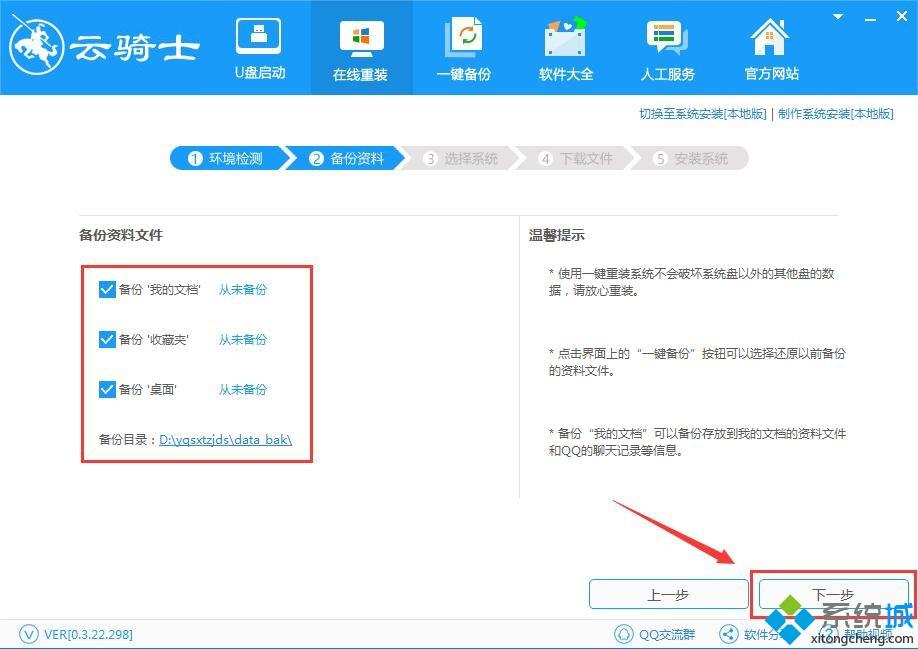Open the 一键备份 backup icon
Image resolution: width=918 pixels, height=649 pixels.
(x=463, y=39)
